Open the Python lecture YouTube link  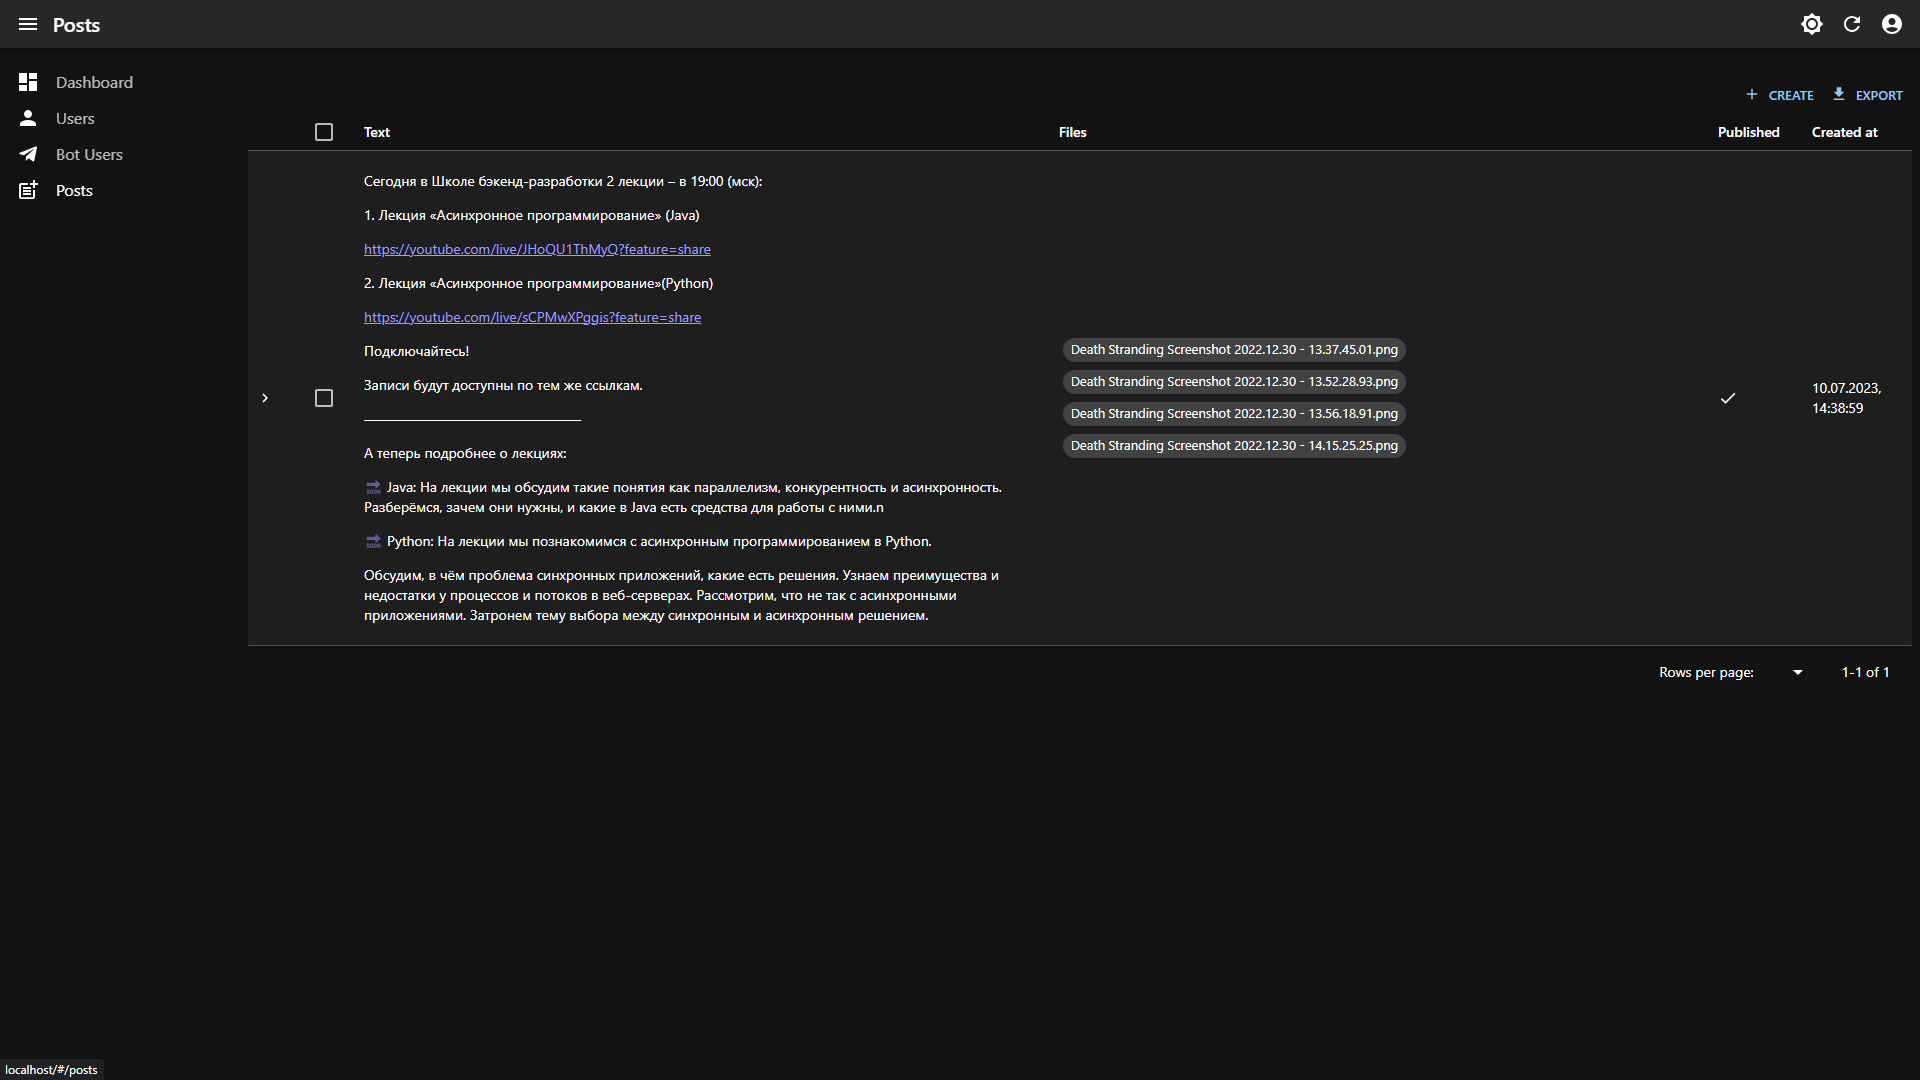[x=532, y=317]
